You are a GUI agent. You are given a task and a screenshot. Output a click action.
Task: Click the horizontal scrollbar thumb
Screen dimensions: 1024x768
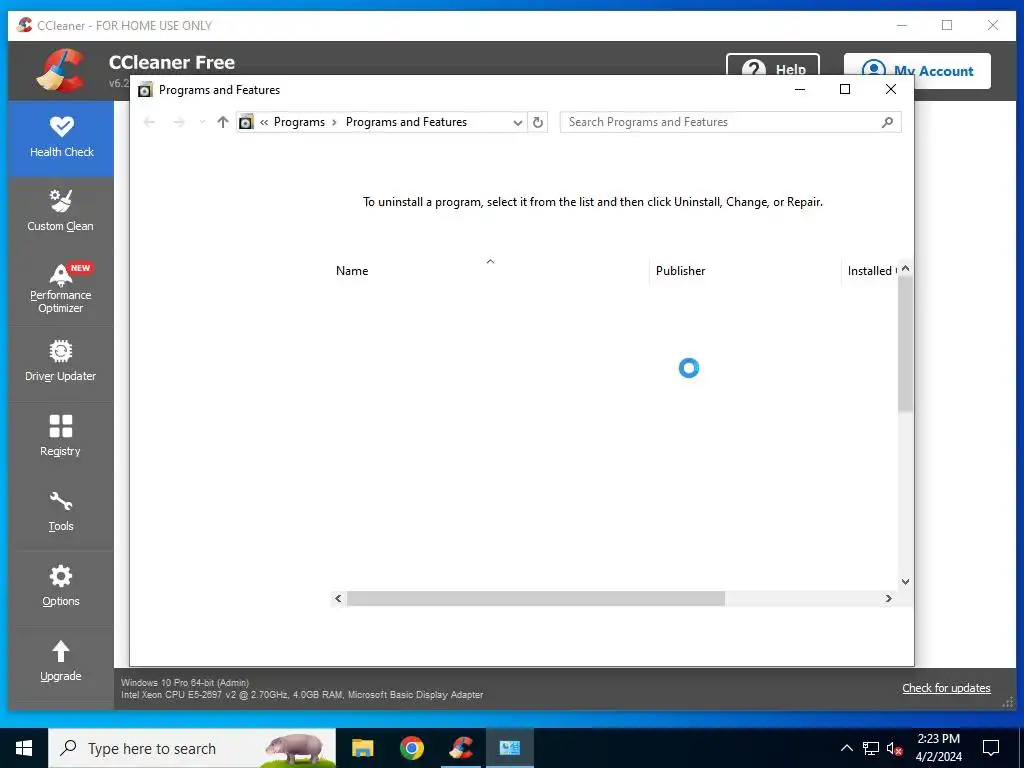click(x=536, y=598)
